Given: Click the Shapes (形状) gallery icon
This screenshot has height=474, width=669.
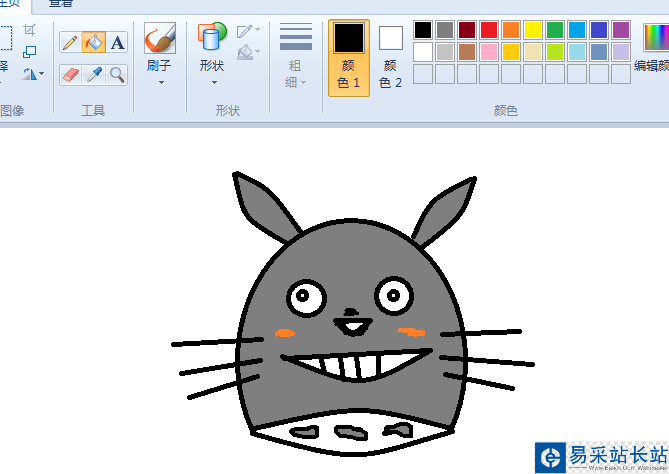Looking at the screenshot, I should 212,37.
